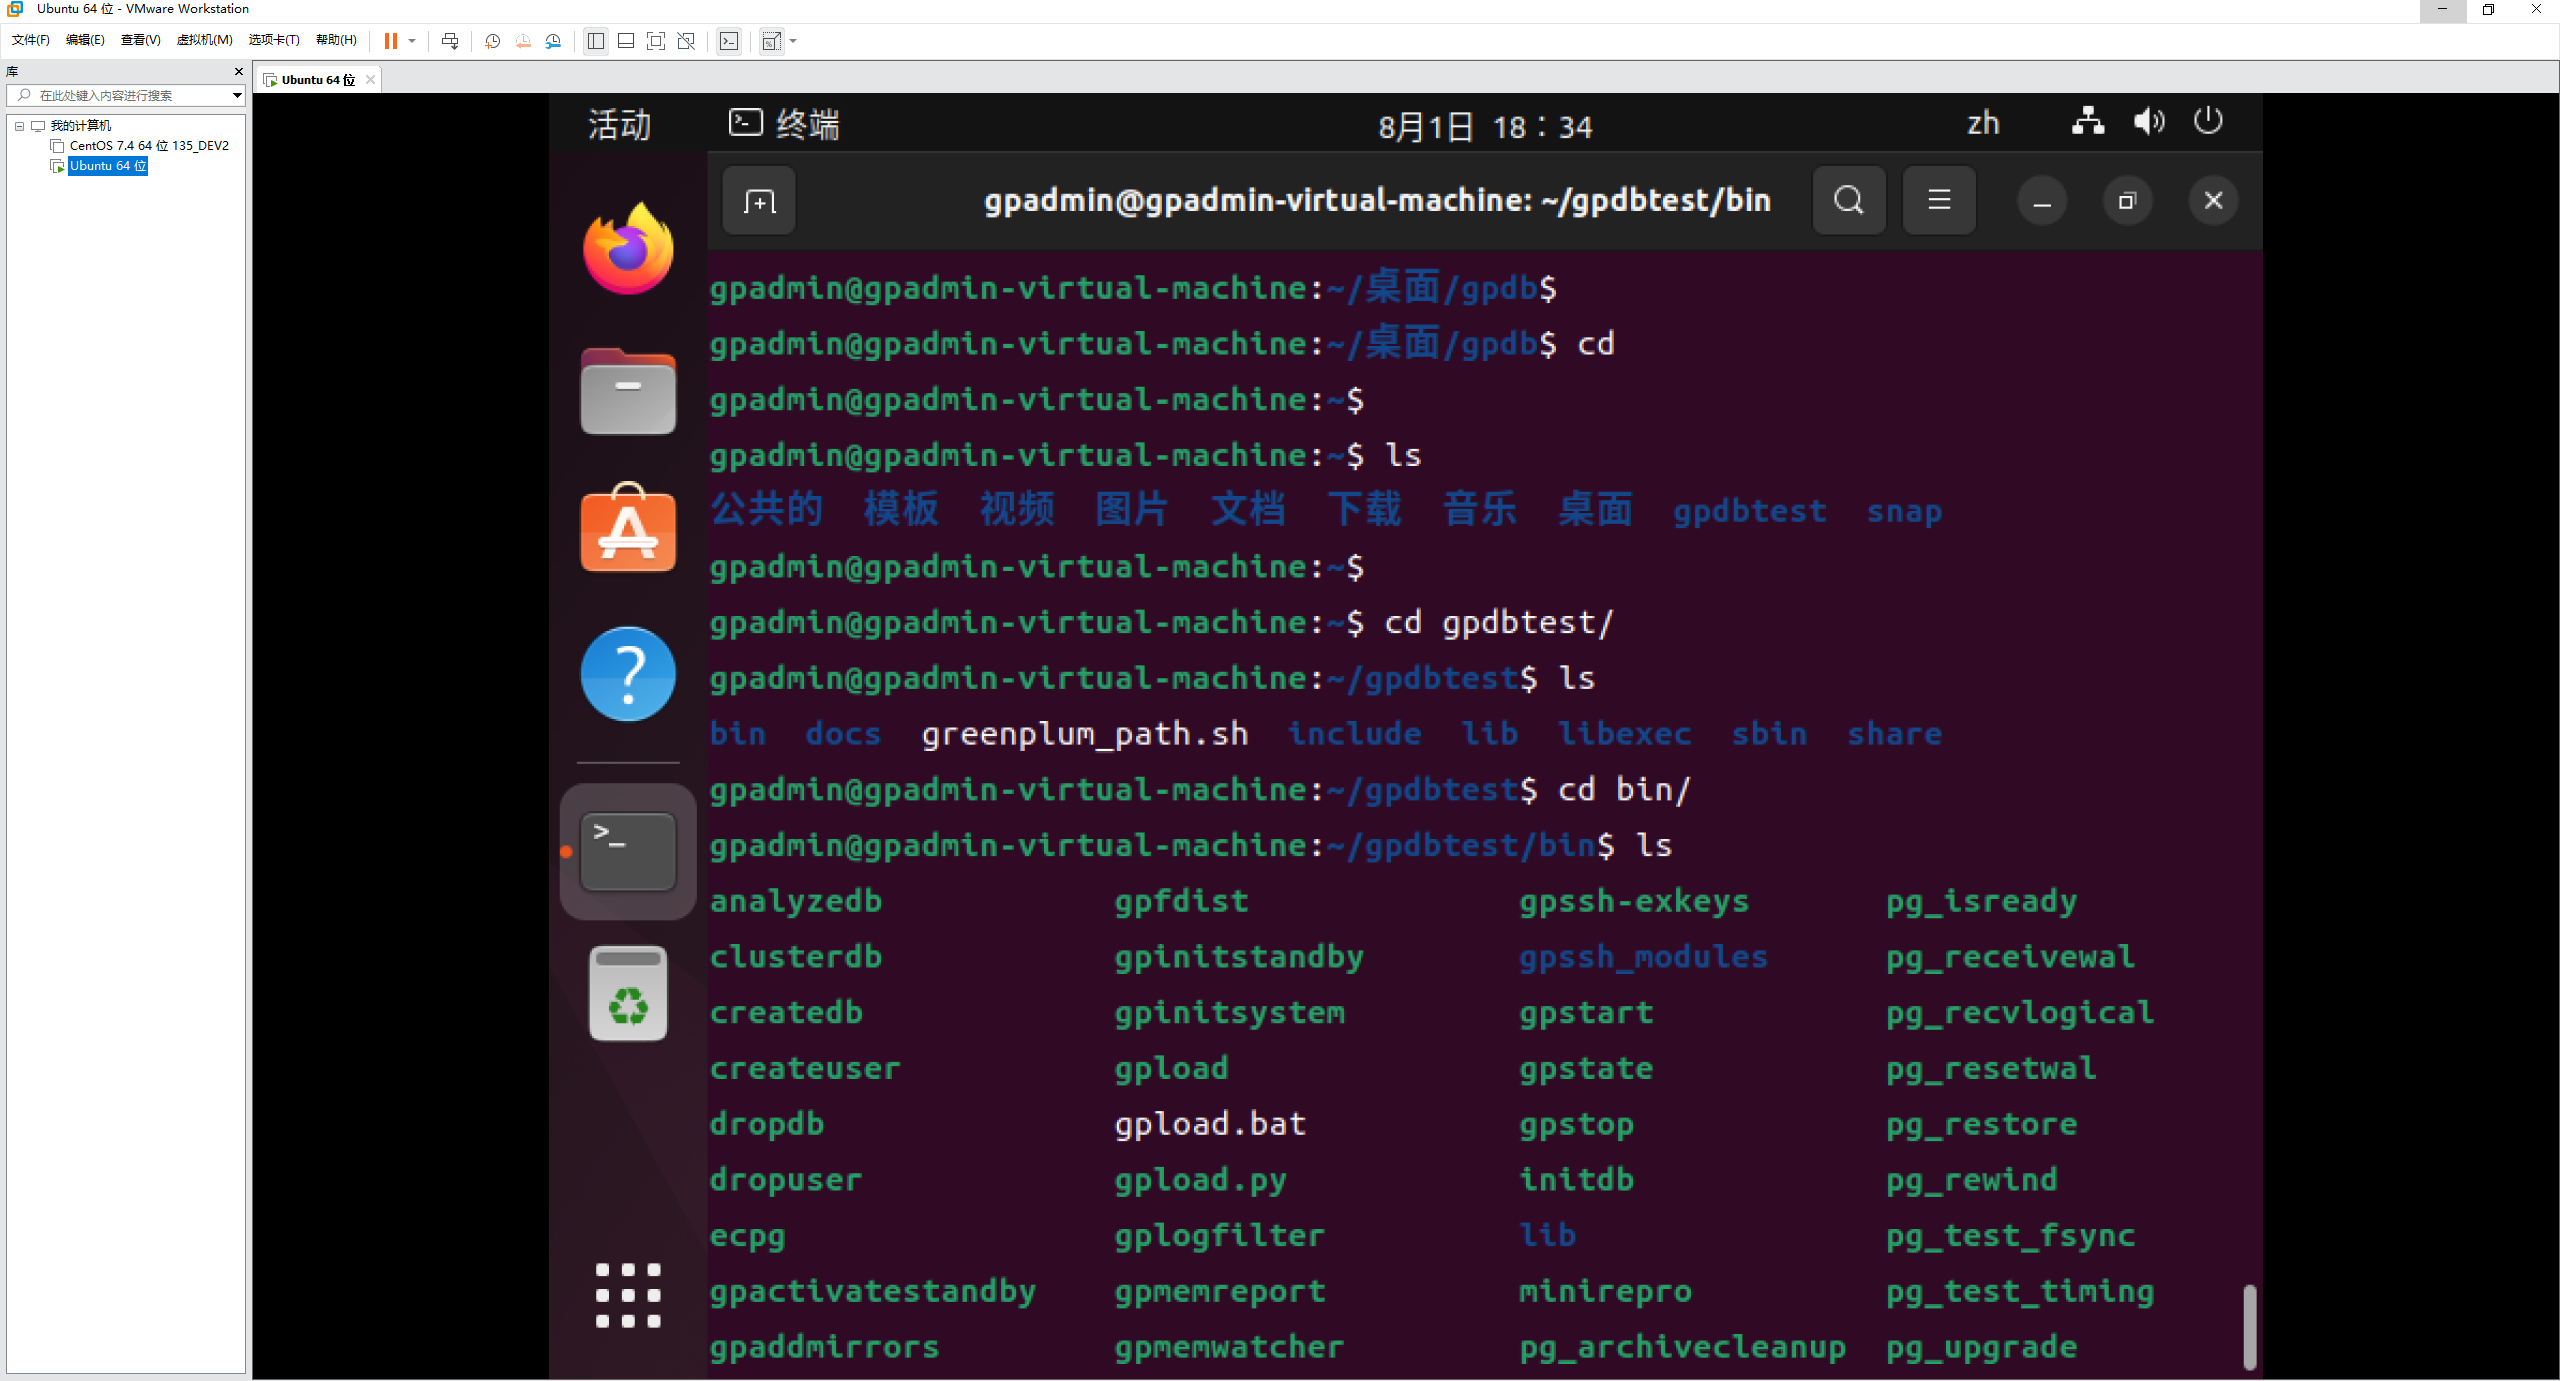Screen dimensions: 2560x1381
Task: Click gpssh_modules in the listing
Action: 1643,957
